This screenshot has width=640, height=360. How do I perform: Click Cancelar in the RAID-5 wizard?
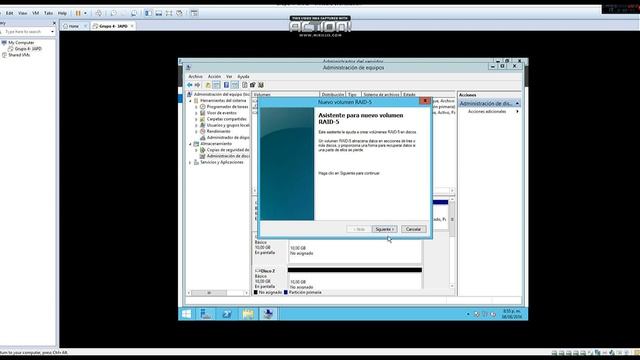pyautogui.click(x=413, y=229)
